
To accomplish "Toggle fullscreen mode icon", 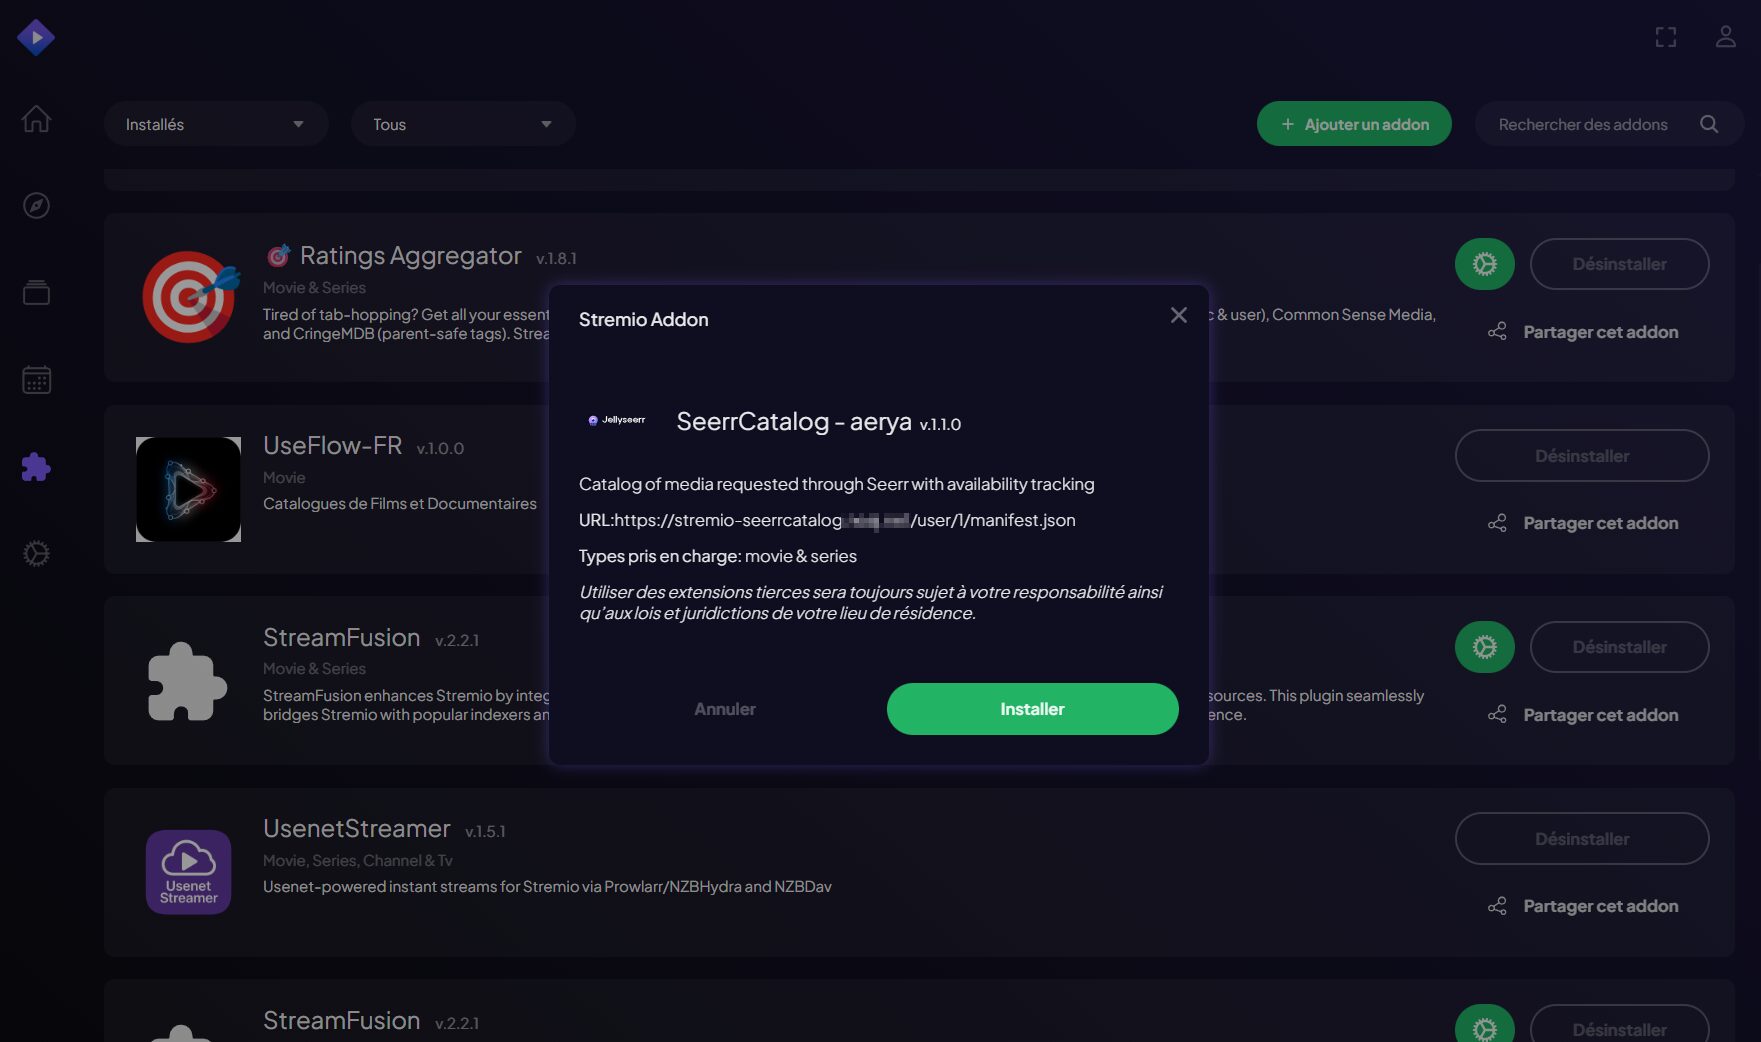I will click(1665, 38).
